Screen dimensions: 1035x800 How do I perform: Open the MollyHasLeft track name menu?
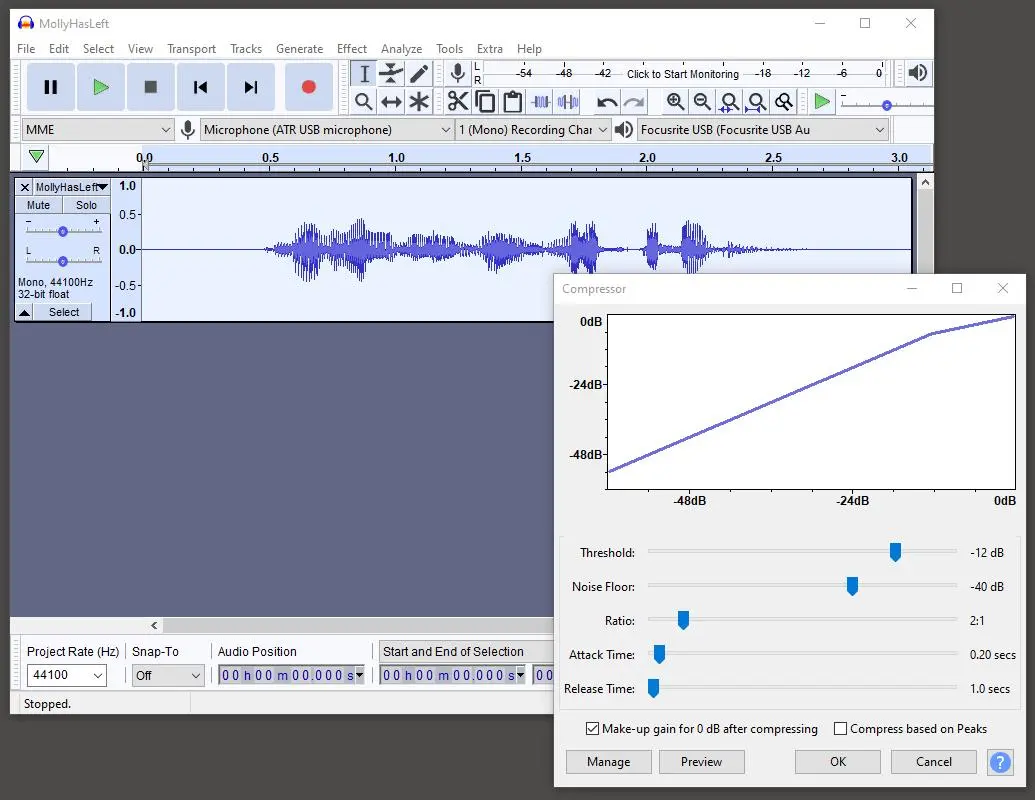click(71, 187)
